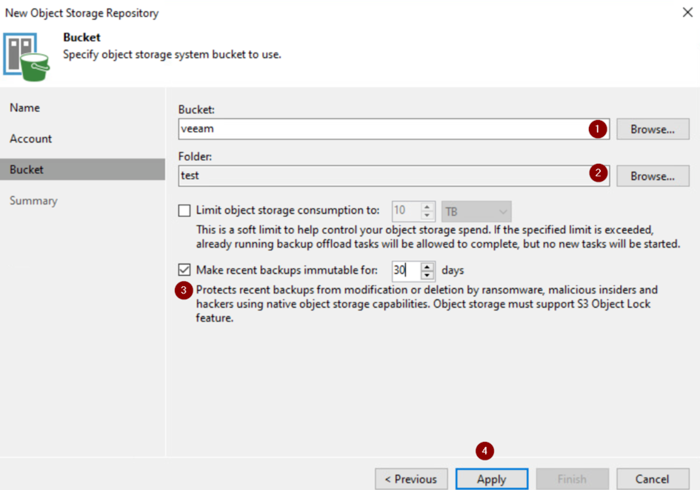Open the Name step in the wizard
This screenshot has height=490, width=700.
tap(25, 108)
